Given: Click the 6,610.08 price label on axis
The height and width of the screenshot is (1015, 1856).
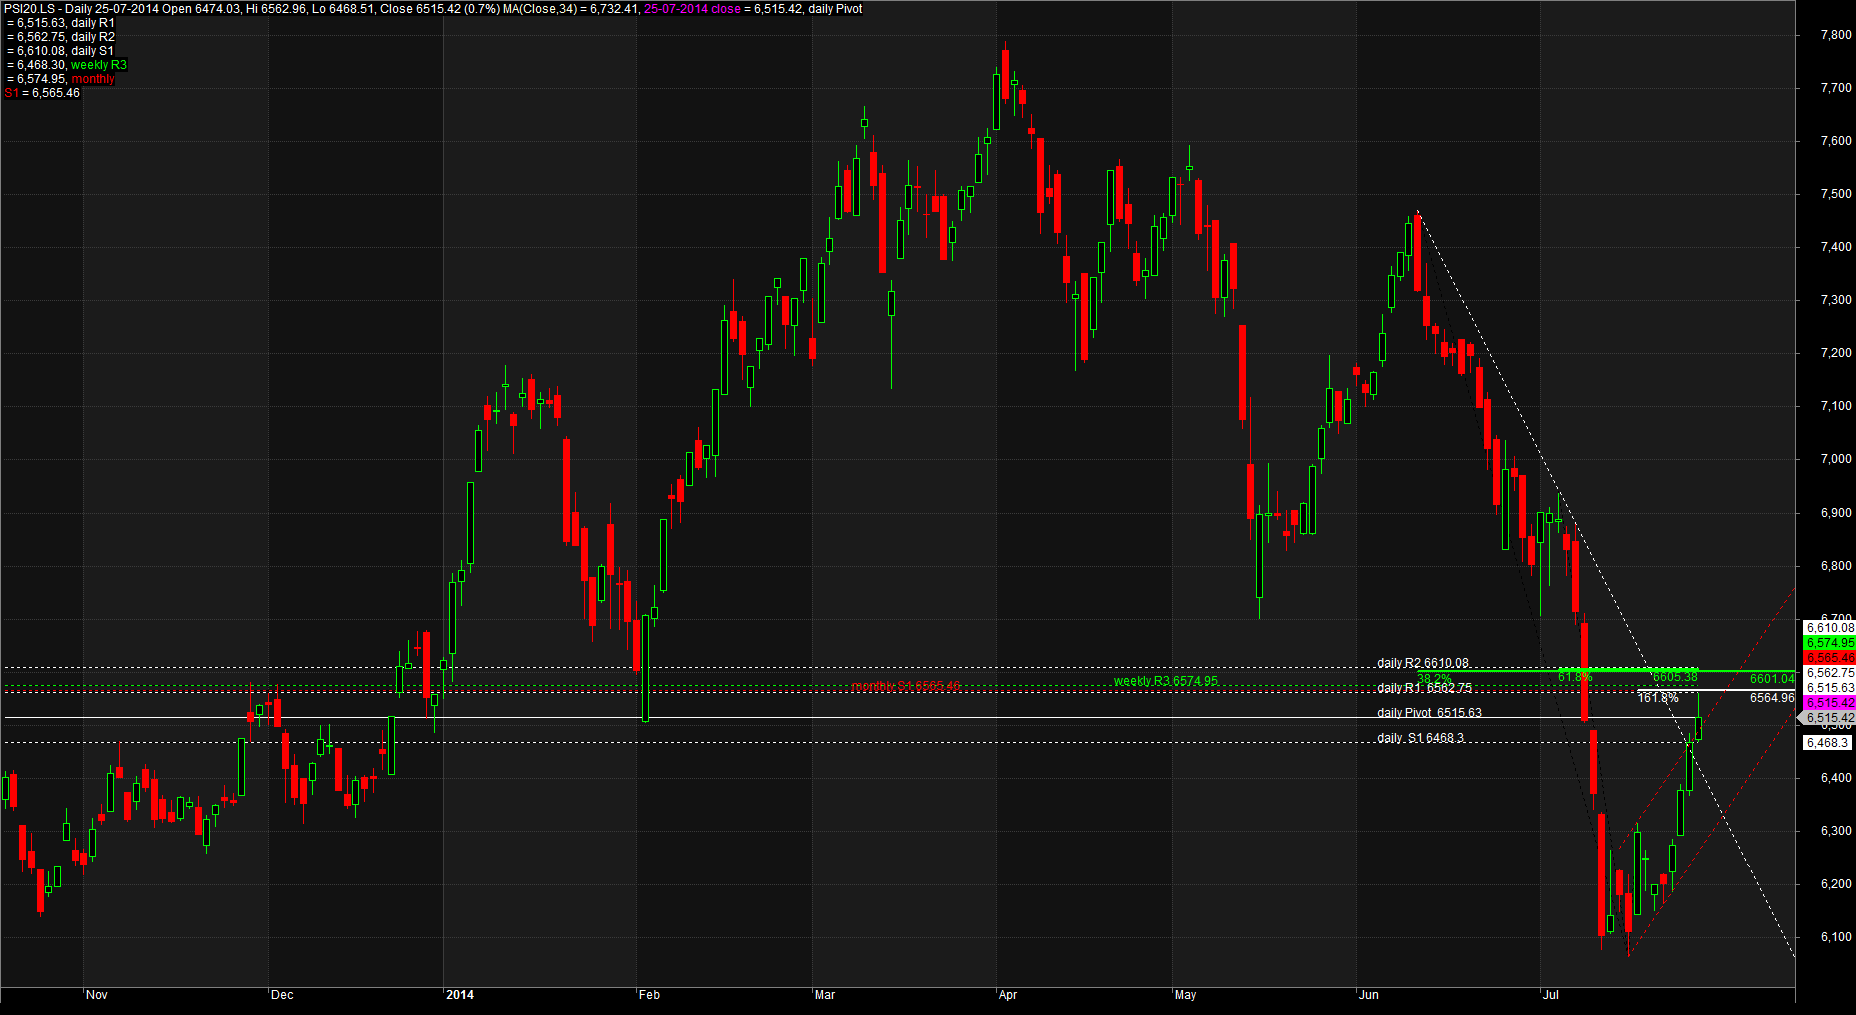Looking at the screenshot, I should 1829,628.
